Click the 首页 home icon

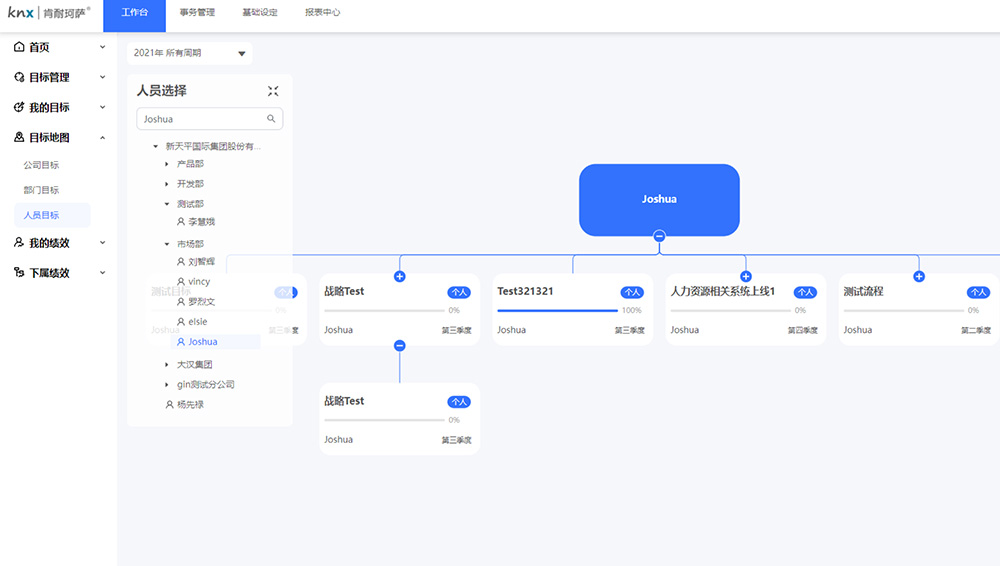(x=19, y=47)
